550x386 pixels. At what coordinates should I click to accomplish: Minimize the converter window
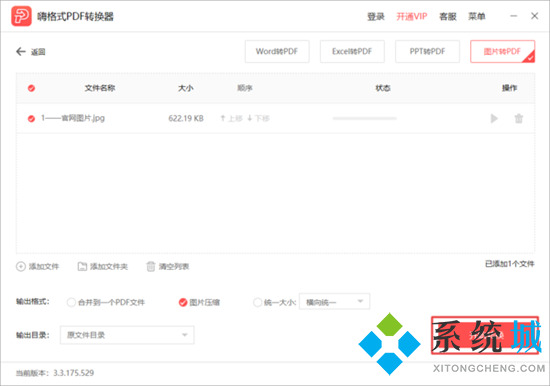coord(514,16)
